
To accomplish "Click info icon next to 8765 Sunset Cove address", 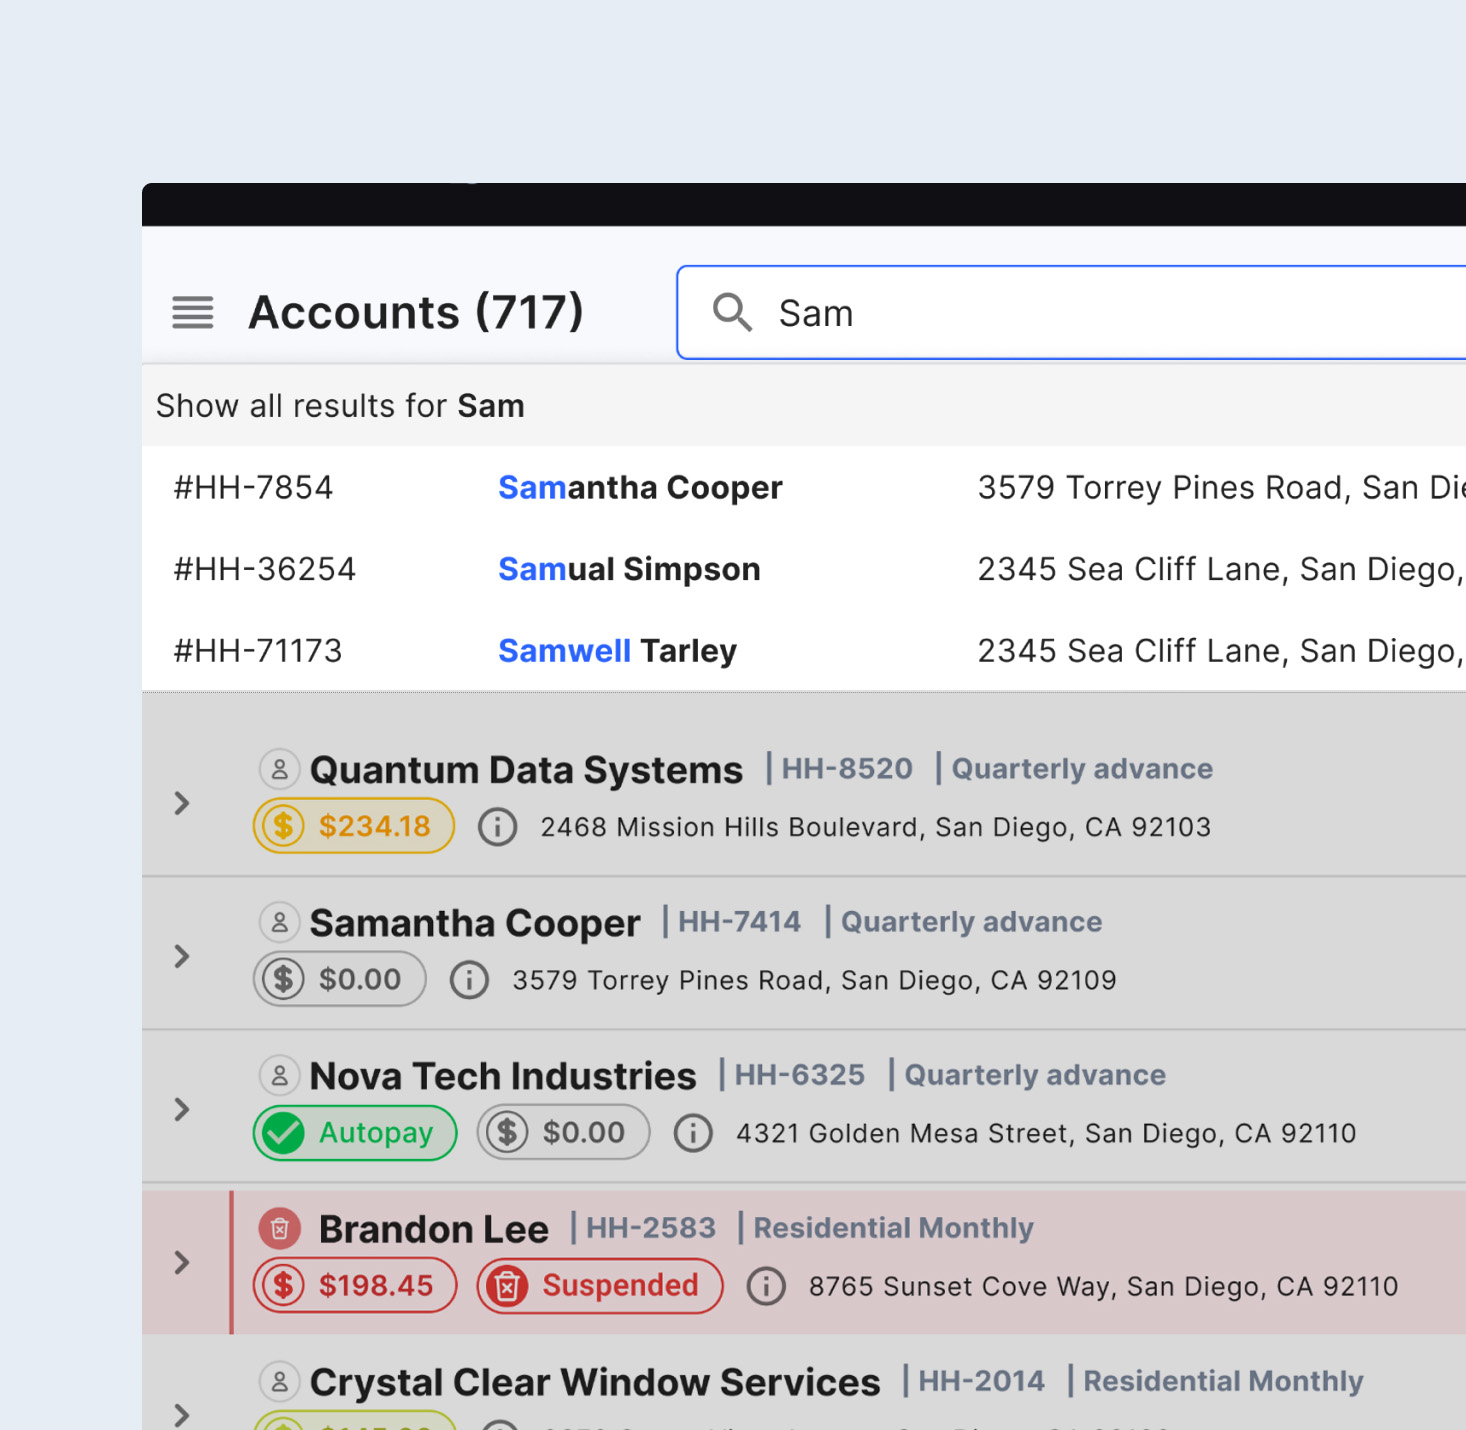I will tap(767, 1286).
